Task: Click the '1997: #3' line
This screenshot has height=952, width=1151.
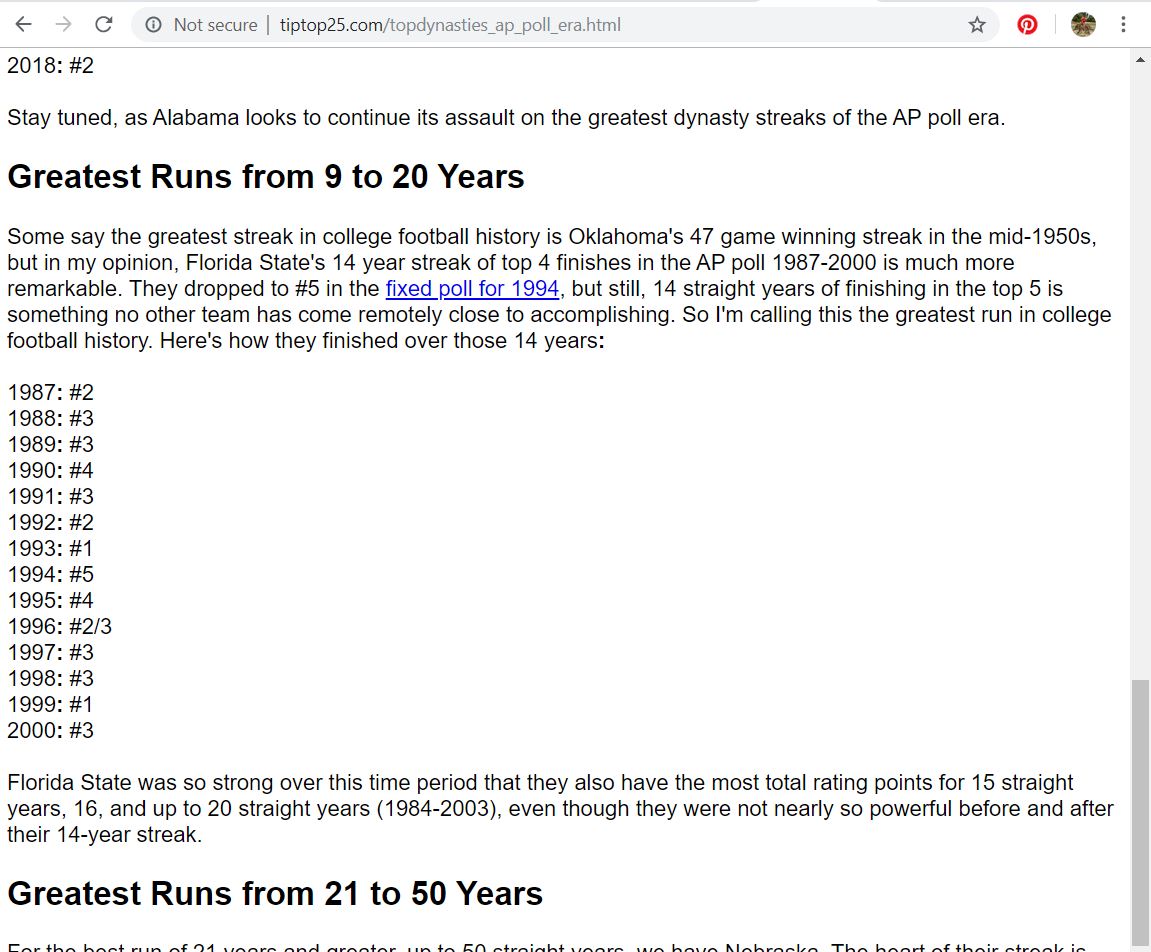Action: coord(51,653)
